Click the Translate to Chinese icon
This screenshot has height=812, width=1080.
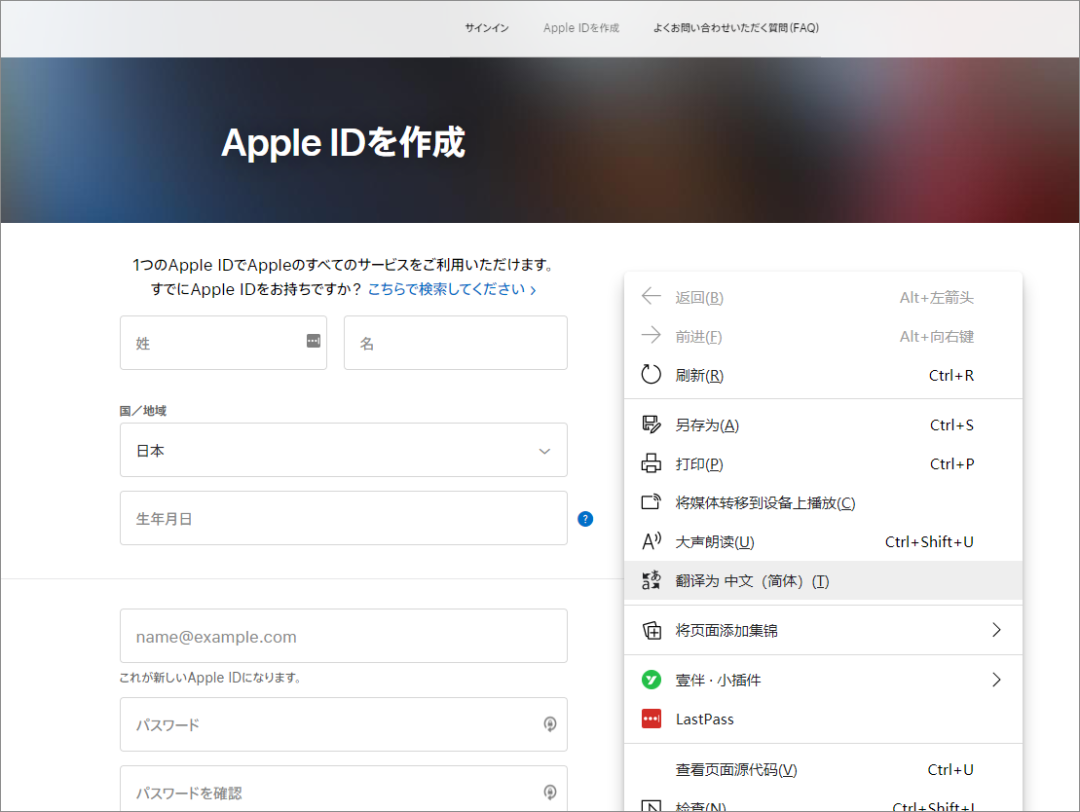(651, 580)
